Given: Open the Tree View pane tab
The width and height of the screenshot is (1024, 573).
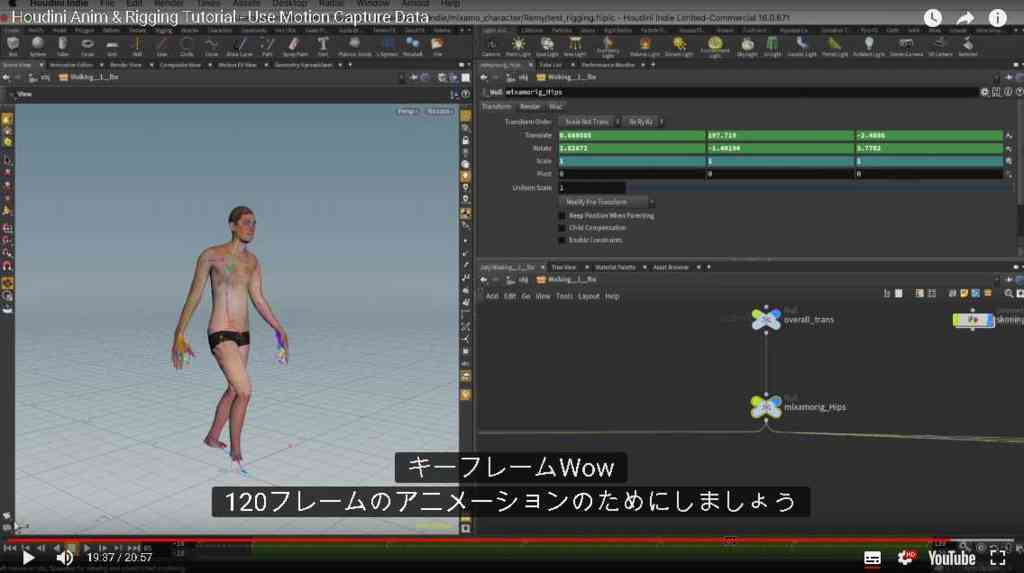Looking at the screenshot, I should click(x=564, y=267).
